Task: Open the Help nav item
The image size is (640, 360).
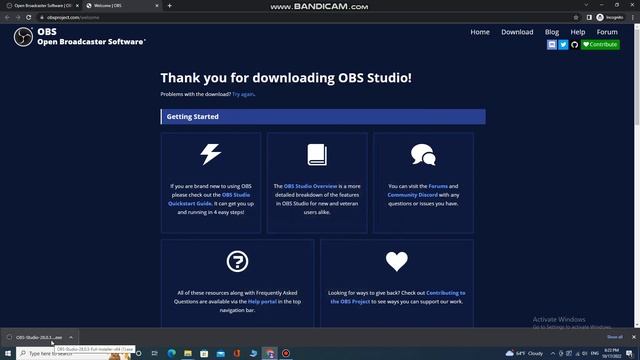Action: point(578,32)
